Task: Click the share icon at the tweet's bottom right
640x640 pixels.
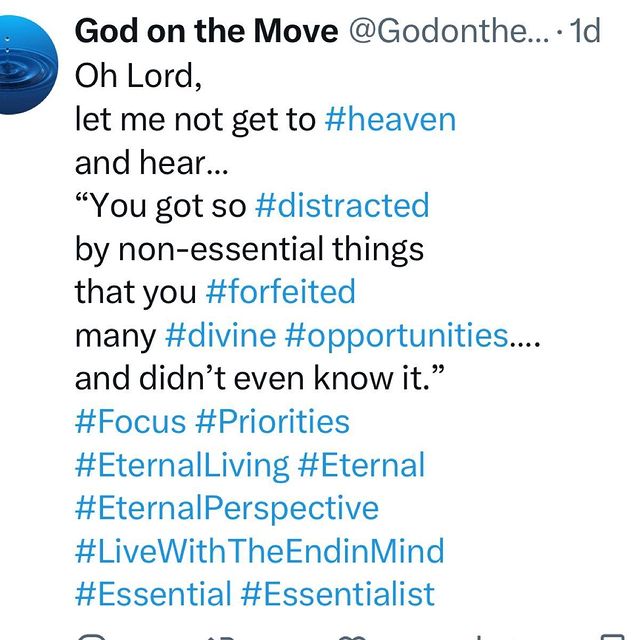Action: (x=612, y=637)
